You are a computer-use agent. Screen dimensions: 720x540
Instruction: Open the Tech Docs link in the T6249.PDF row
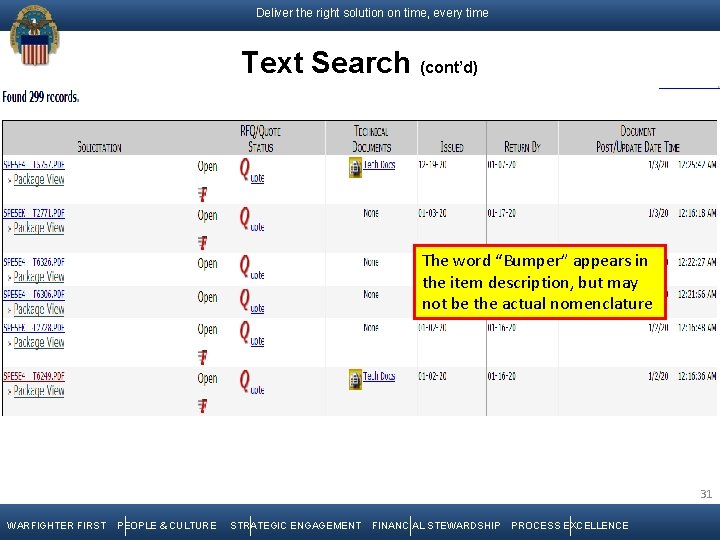tap(379, 376)
